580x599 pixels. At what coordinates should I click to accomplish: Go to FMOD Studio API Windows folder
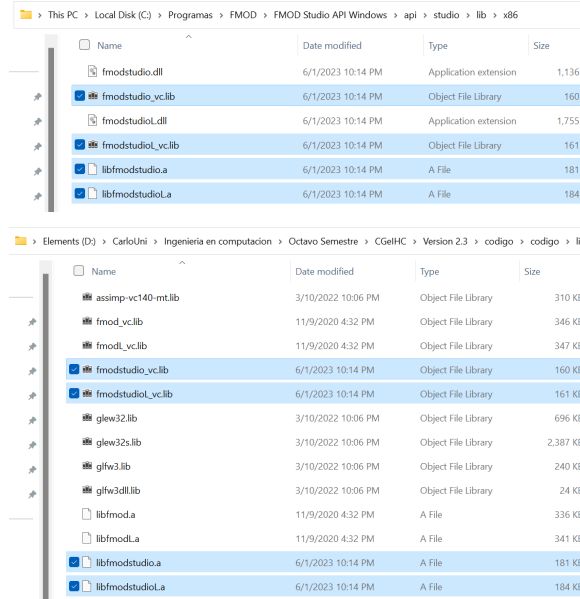coord(330,15)
